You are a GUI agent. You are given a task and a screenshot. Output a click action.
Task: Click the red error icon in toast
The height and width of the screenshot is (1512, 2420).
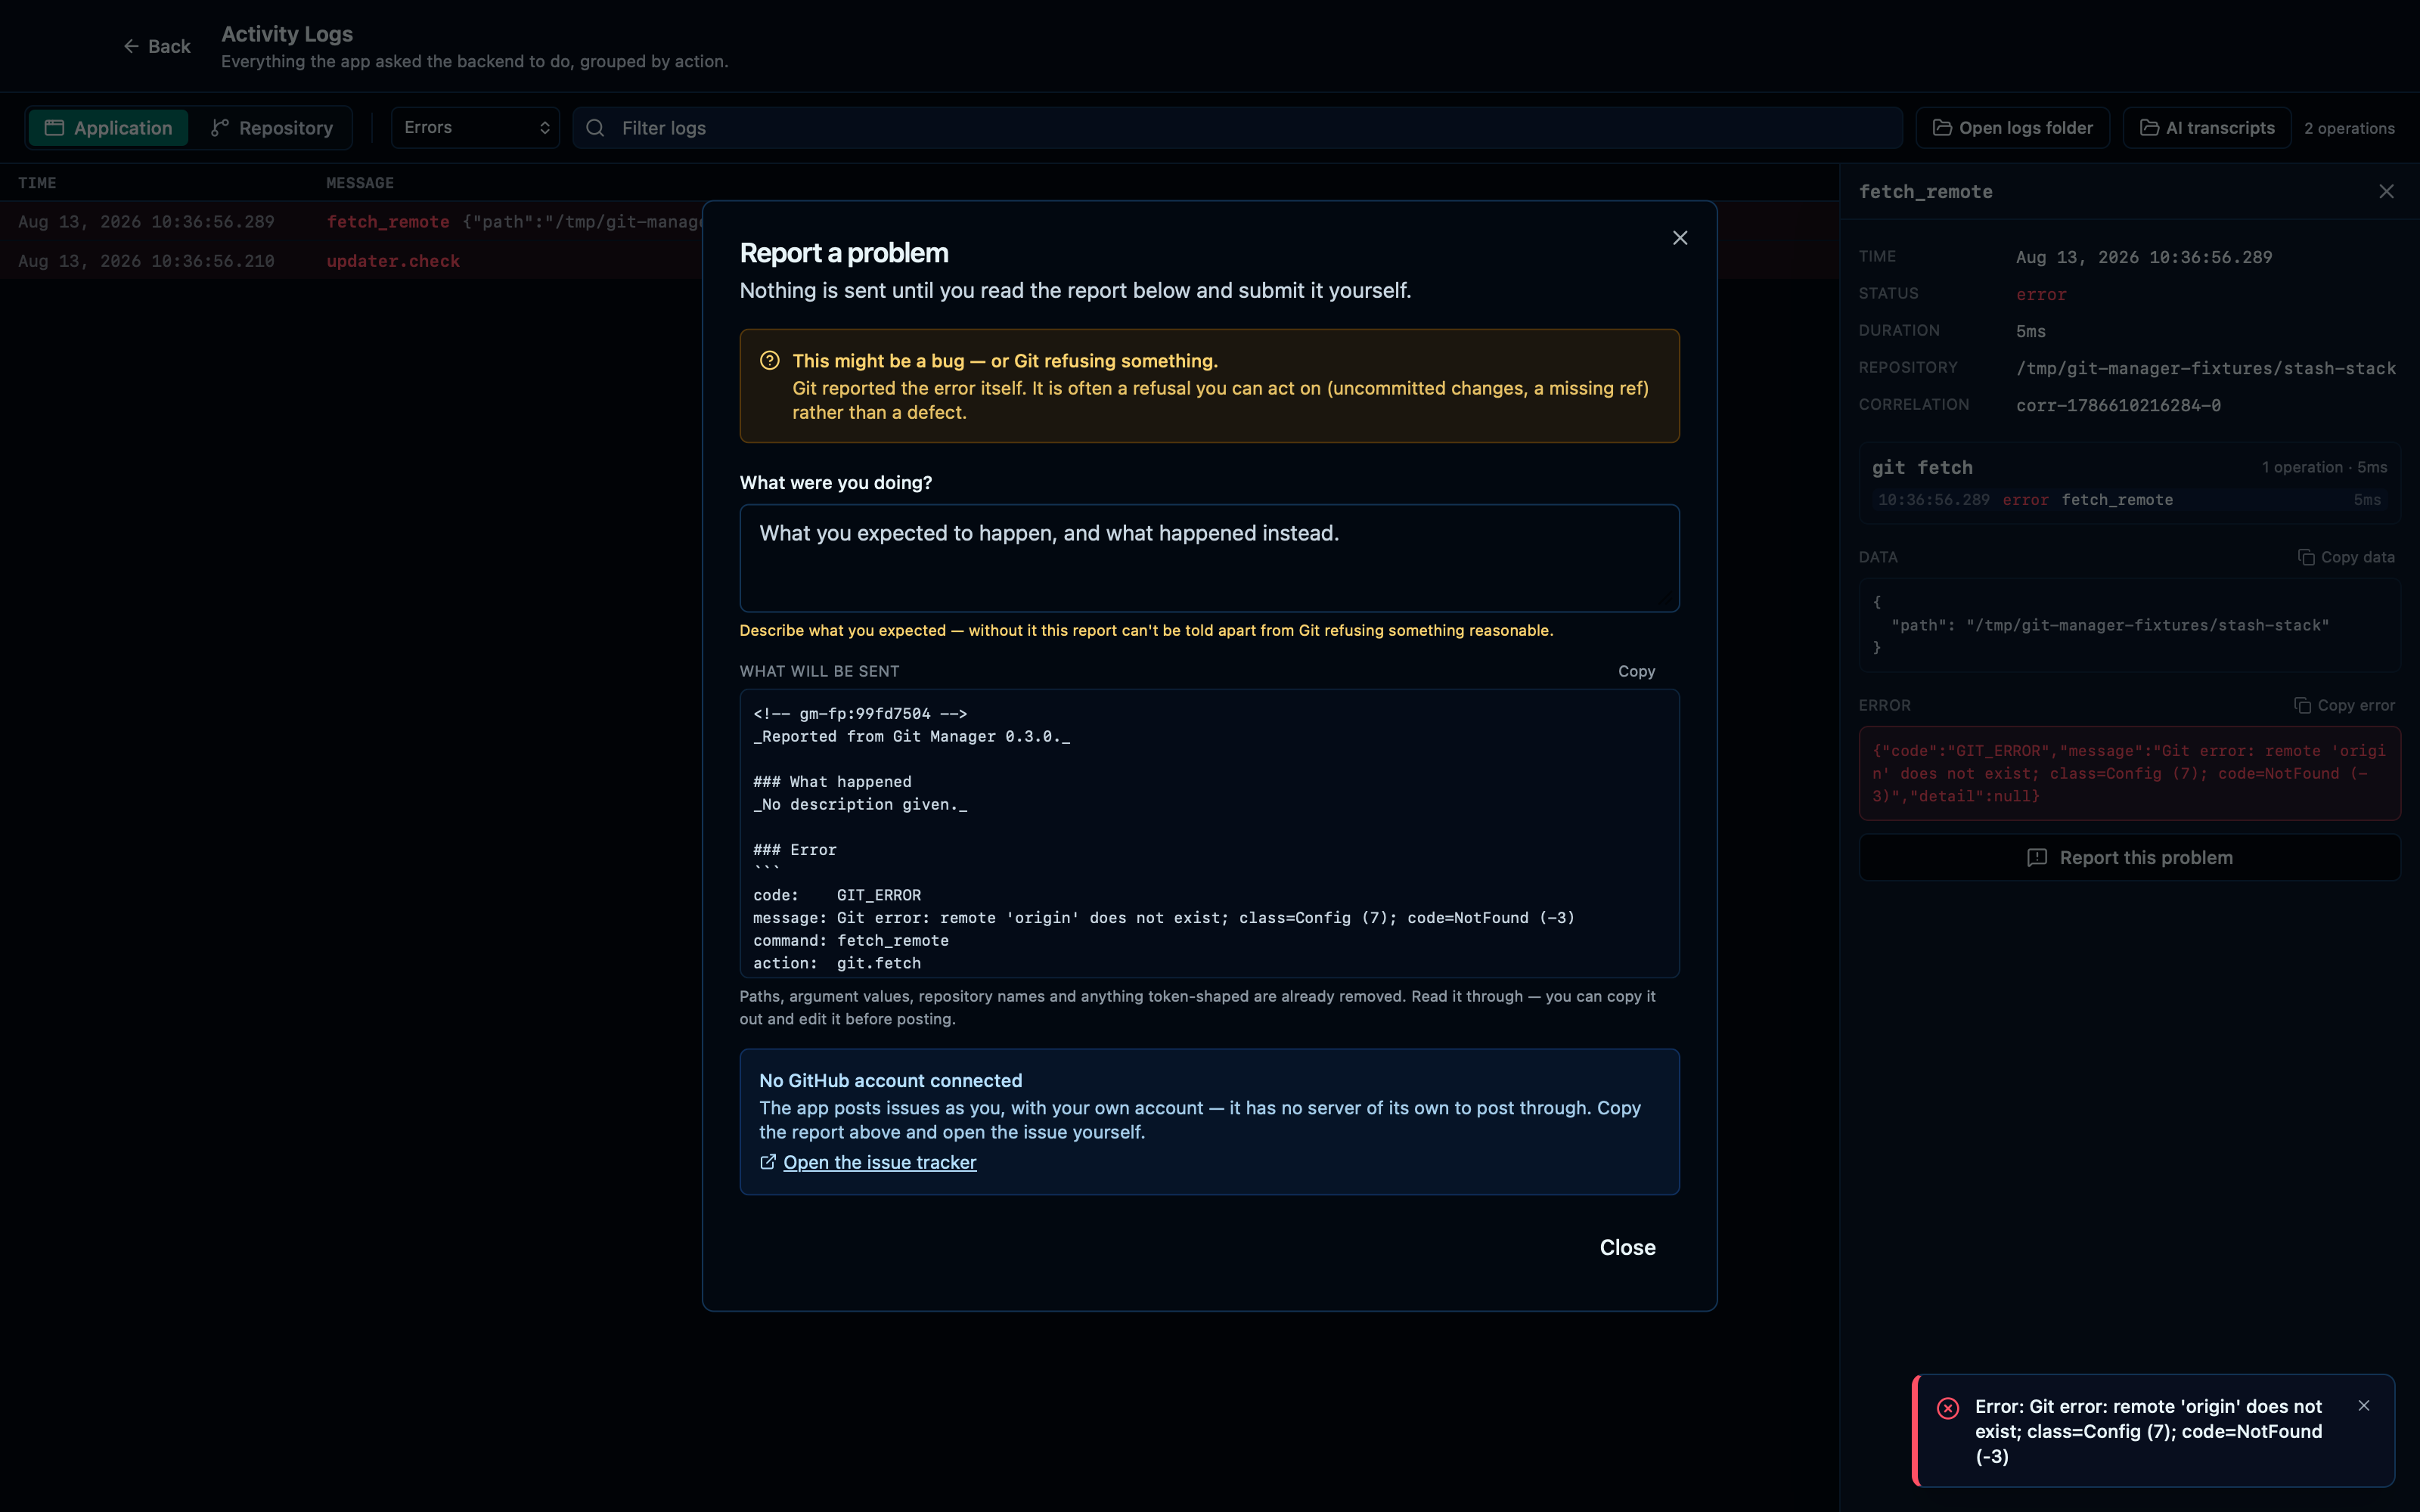coord(1947,1408)
